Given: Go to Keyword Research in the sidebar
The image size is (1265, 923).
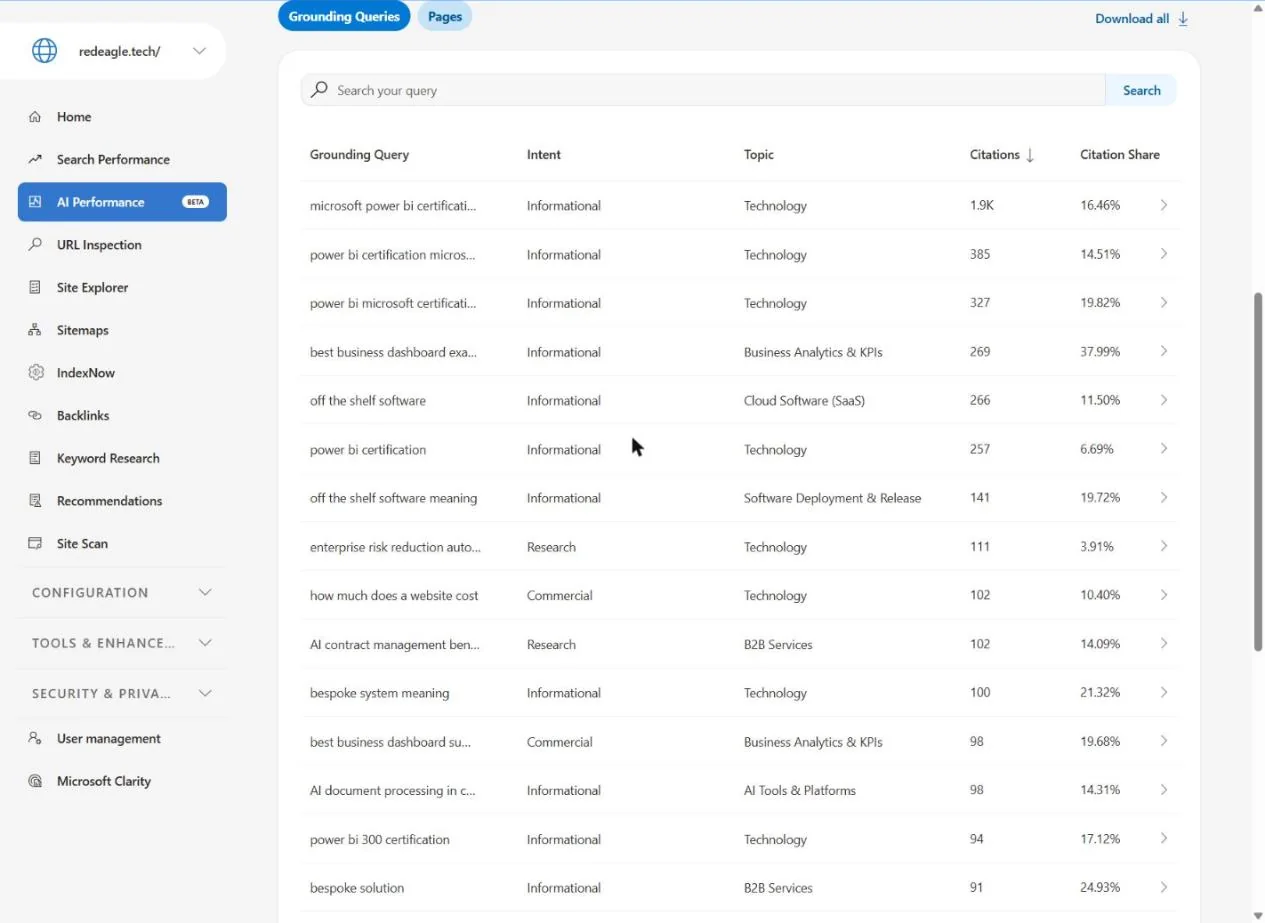Looking at the screenshot, I should click(x=108, y=458).
